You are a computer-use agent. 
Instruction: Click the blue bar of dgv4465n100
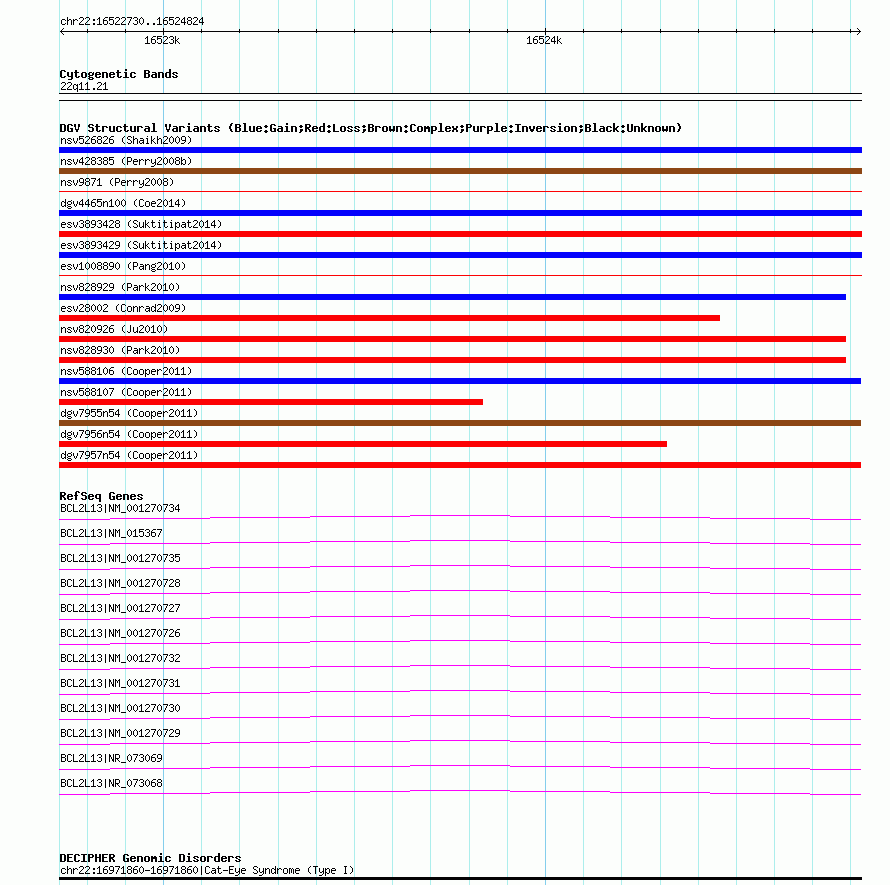(460, 213)
